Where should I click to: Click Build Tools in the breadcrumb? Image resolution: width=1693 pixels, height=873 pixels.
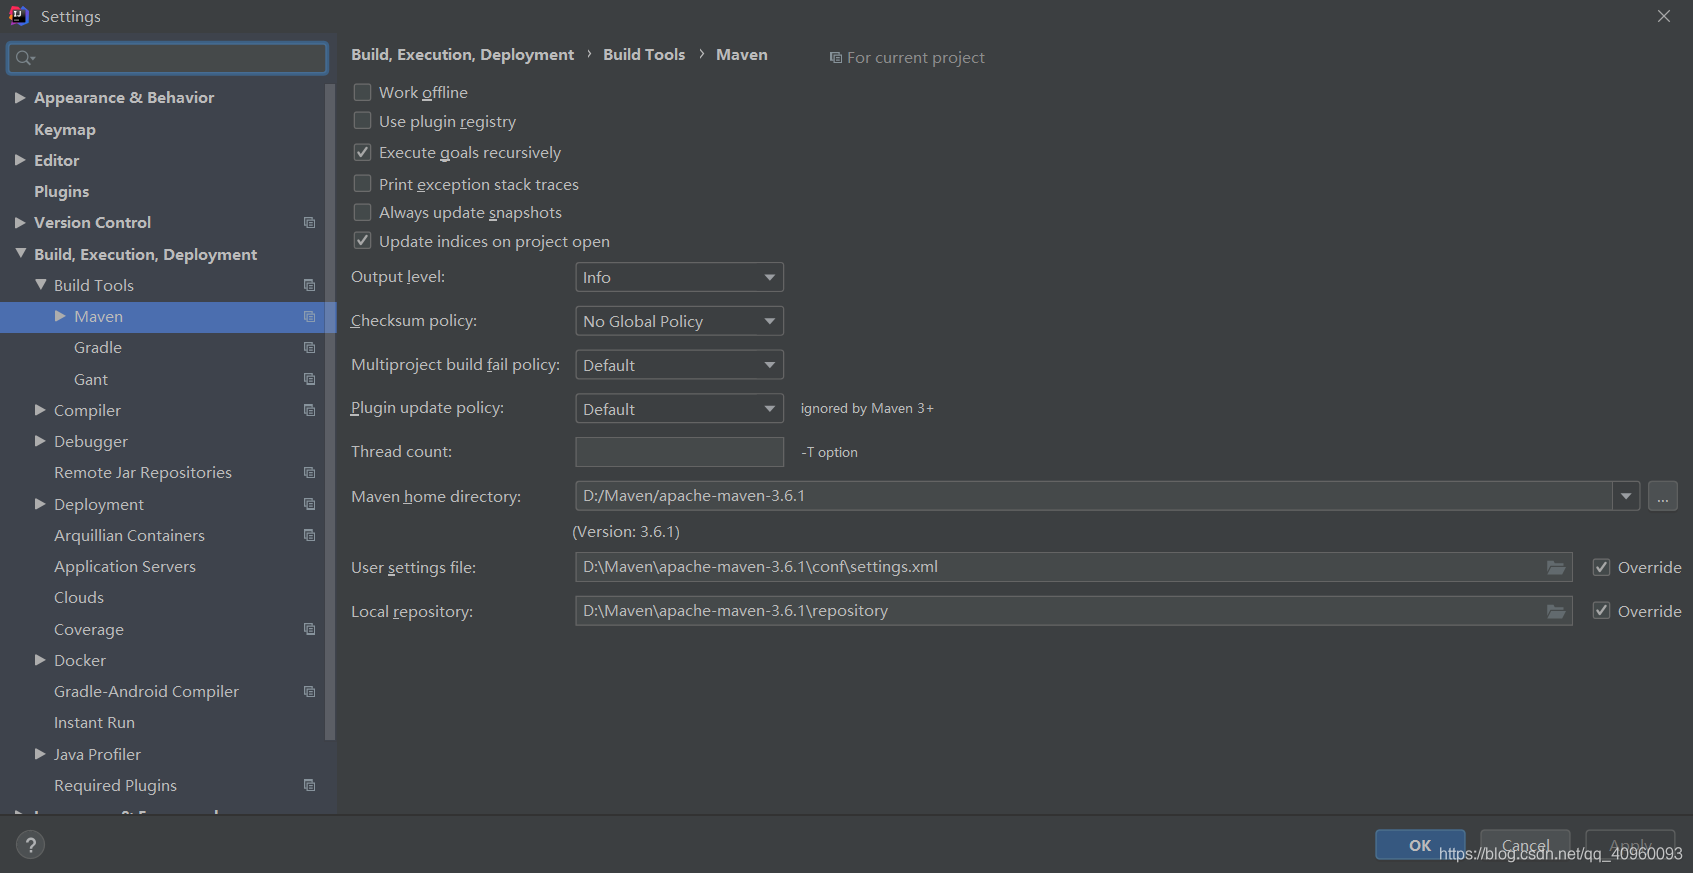644,55
